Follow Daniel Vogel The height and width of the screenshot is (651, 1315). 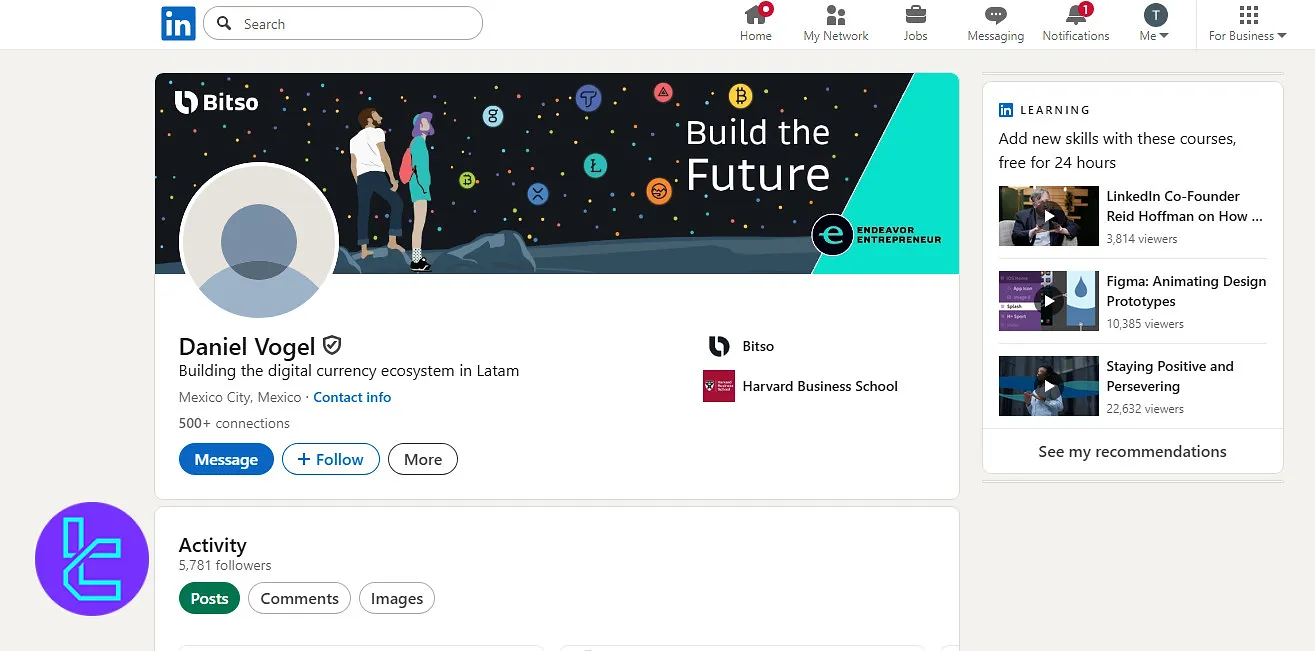[x=331, y=460]
